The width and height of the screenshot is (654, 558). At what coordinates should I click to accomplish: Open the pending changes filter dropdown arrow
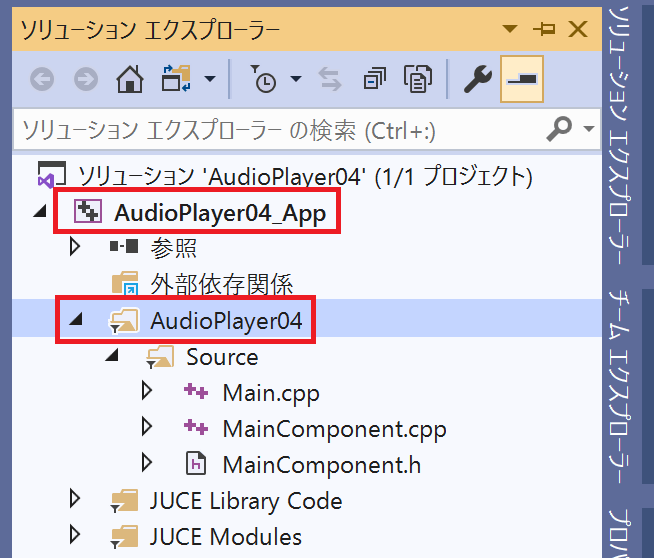(x=296, y=78)
